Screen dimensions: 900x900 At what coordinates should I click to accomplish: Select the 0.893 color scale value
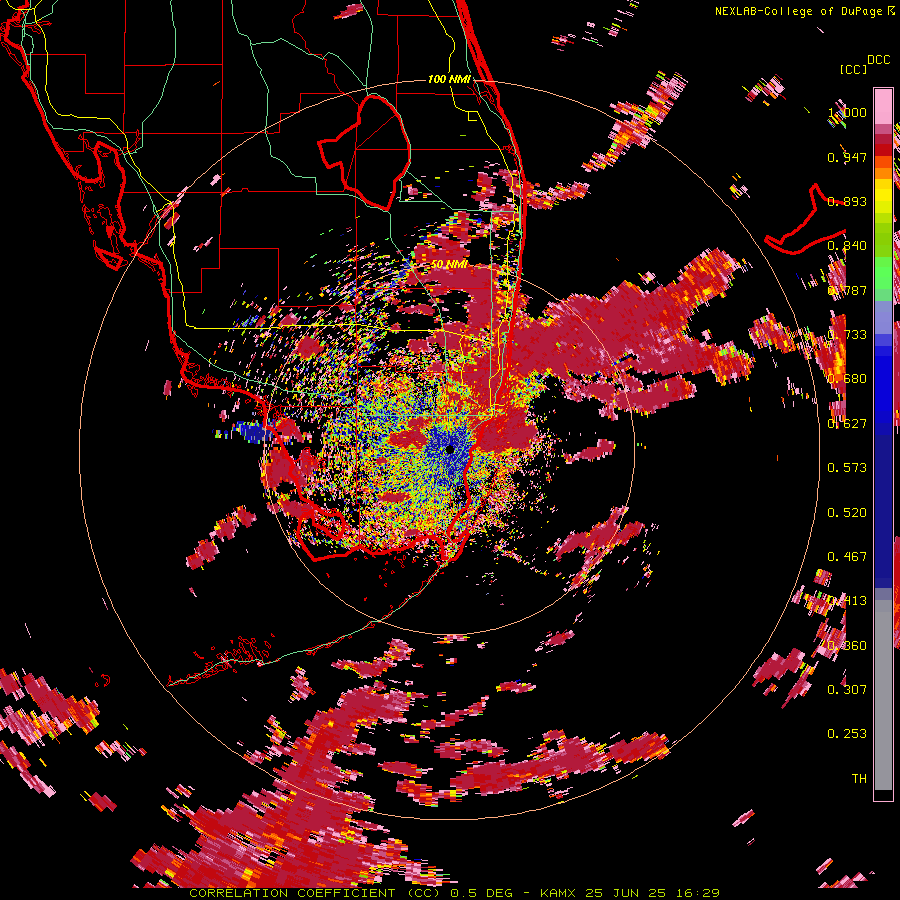847,201
